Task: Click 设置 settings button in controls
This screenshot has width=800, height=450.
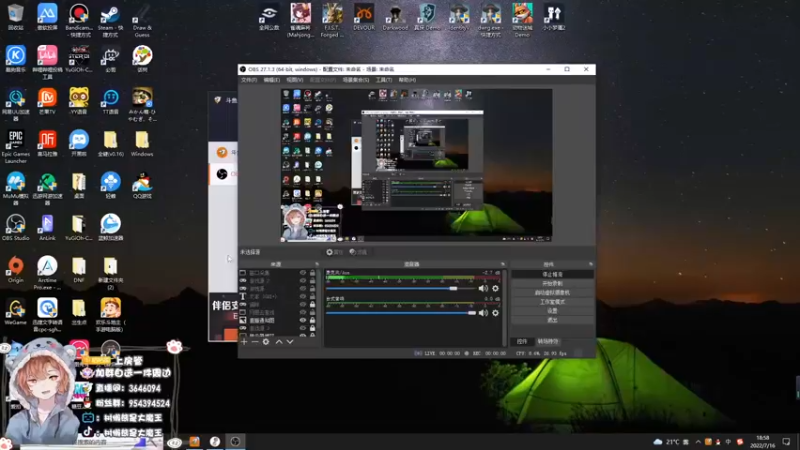Action: [552, 311]
